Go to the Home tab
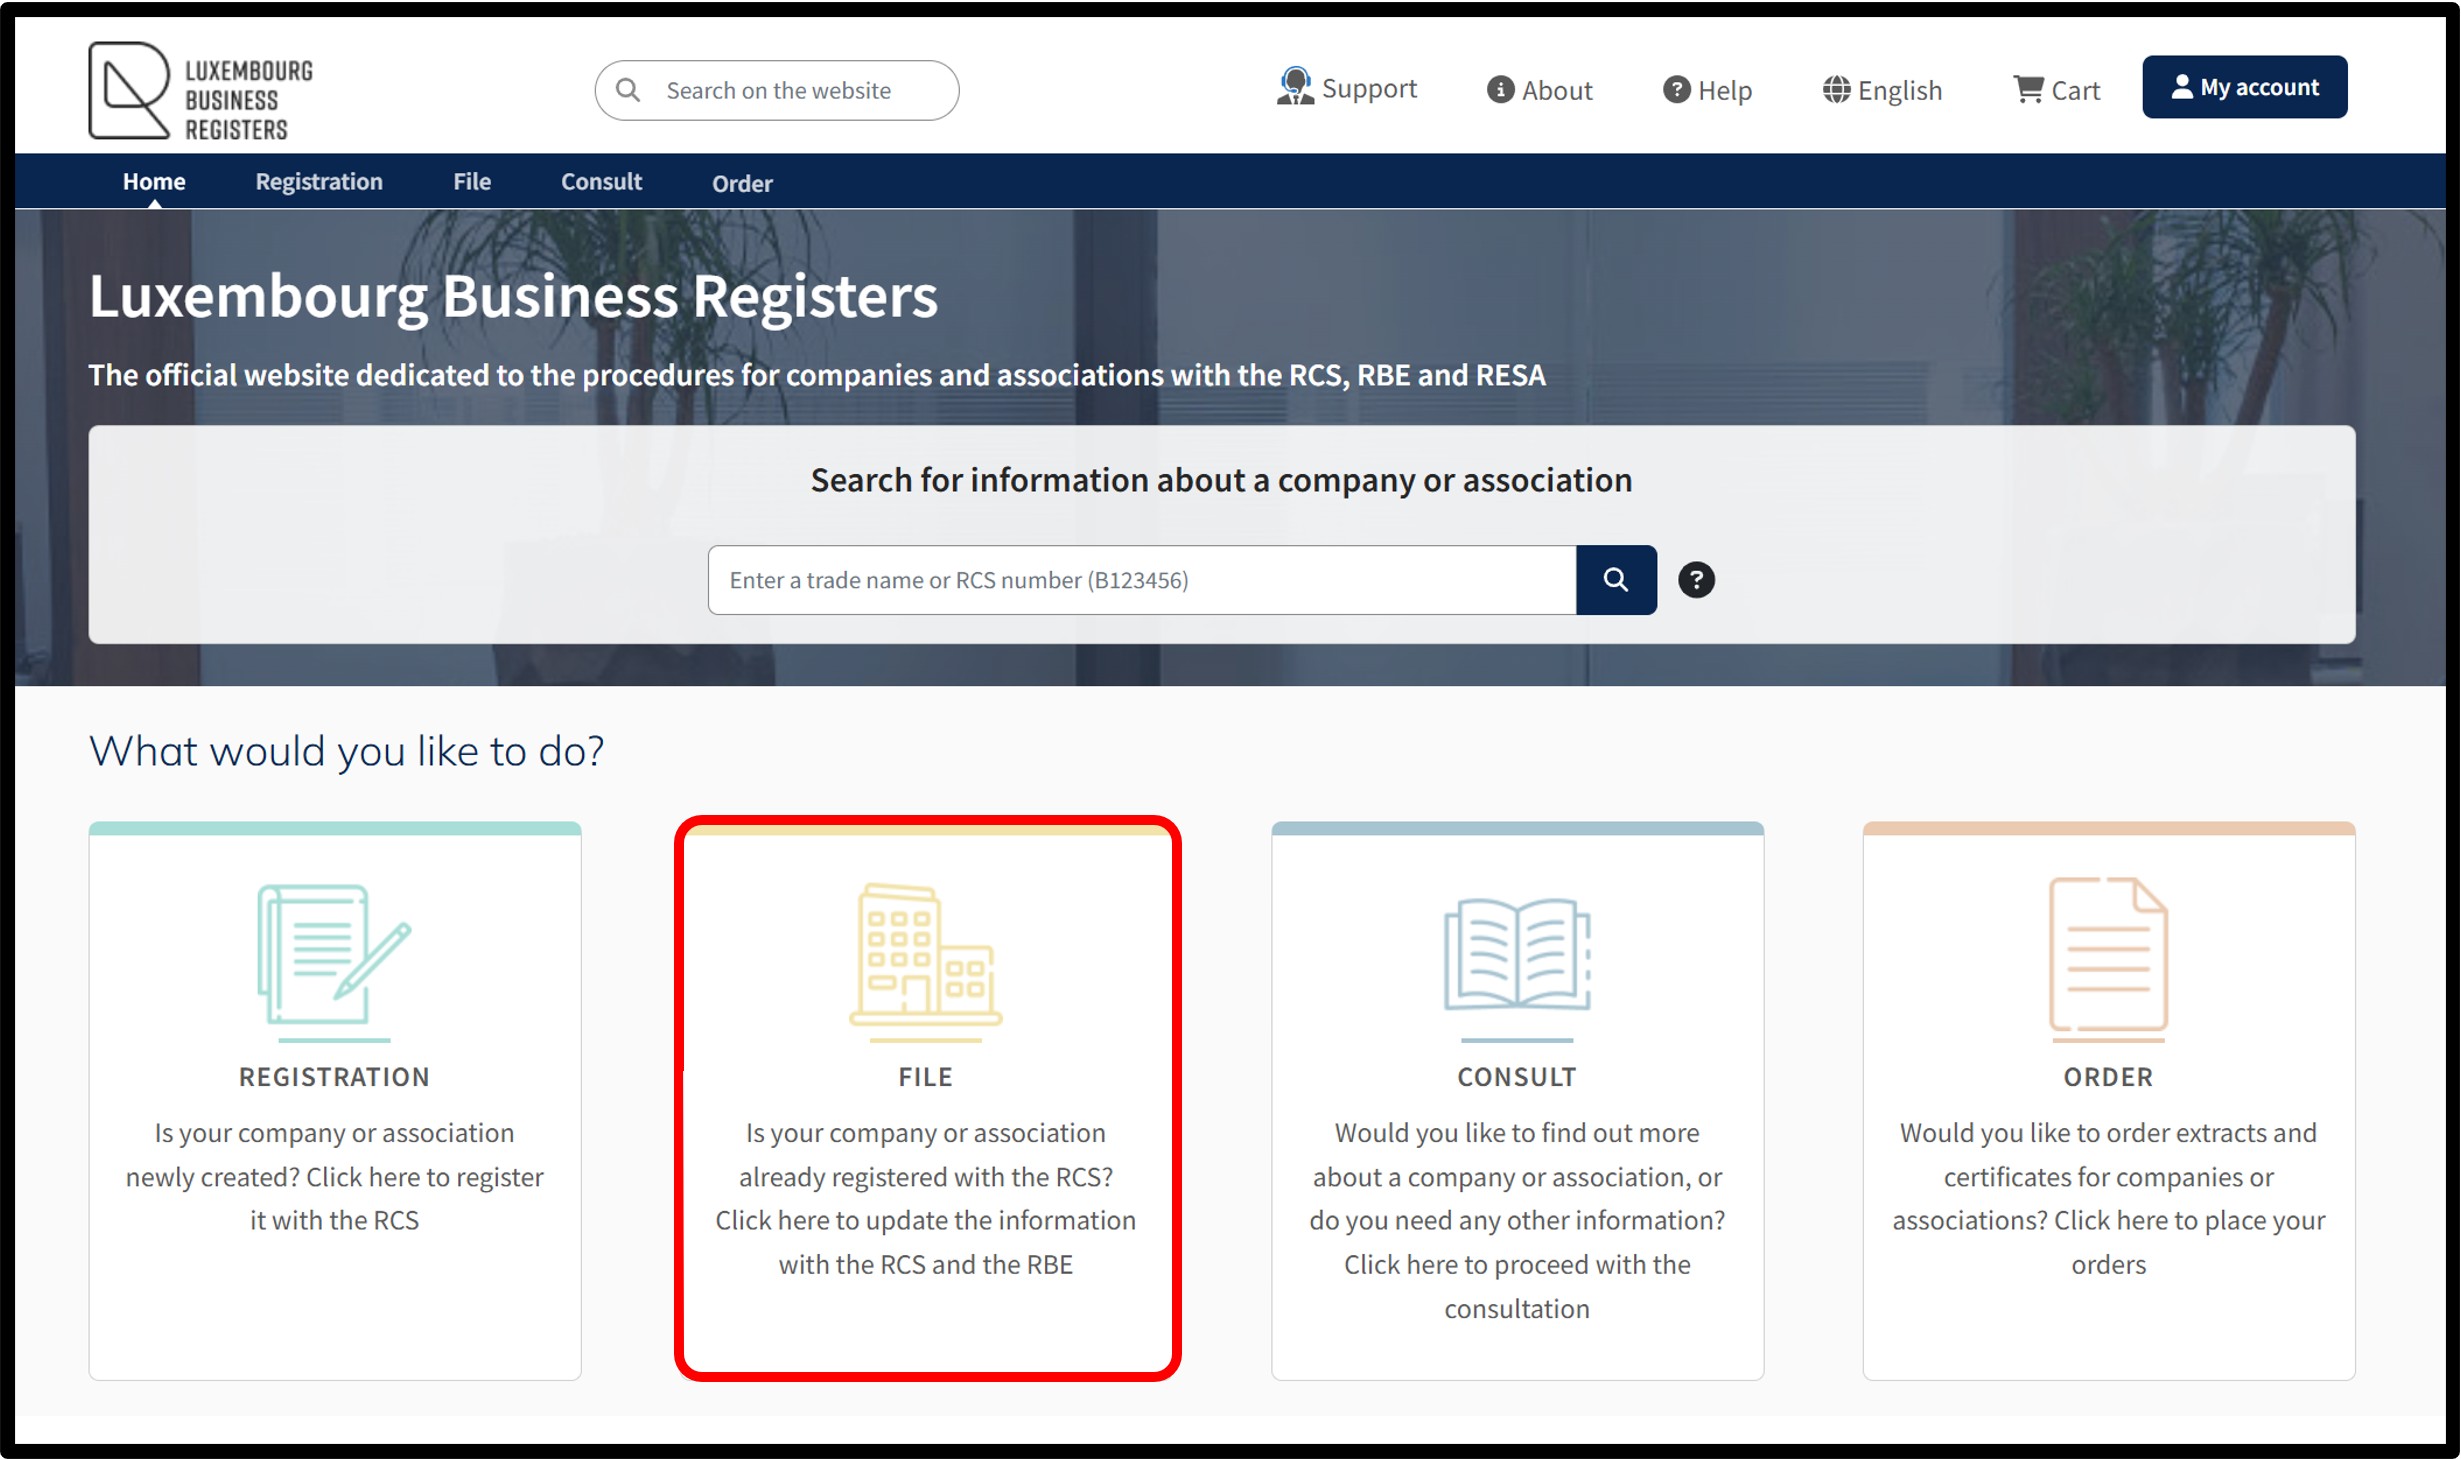The height and width of the screenshot is (1459, 2461). 154,182
